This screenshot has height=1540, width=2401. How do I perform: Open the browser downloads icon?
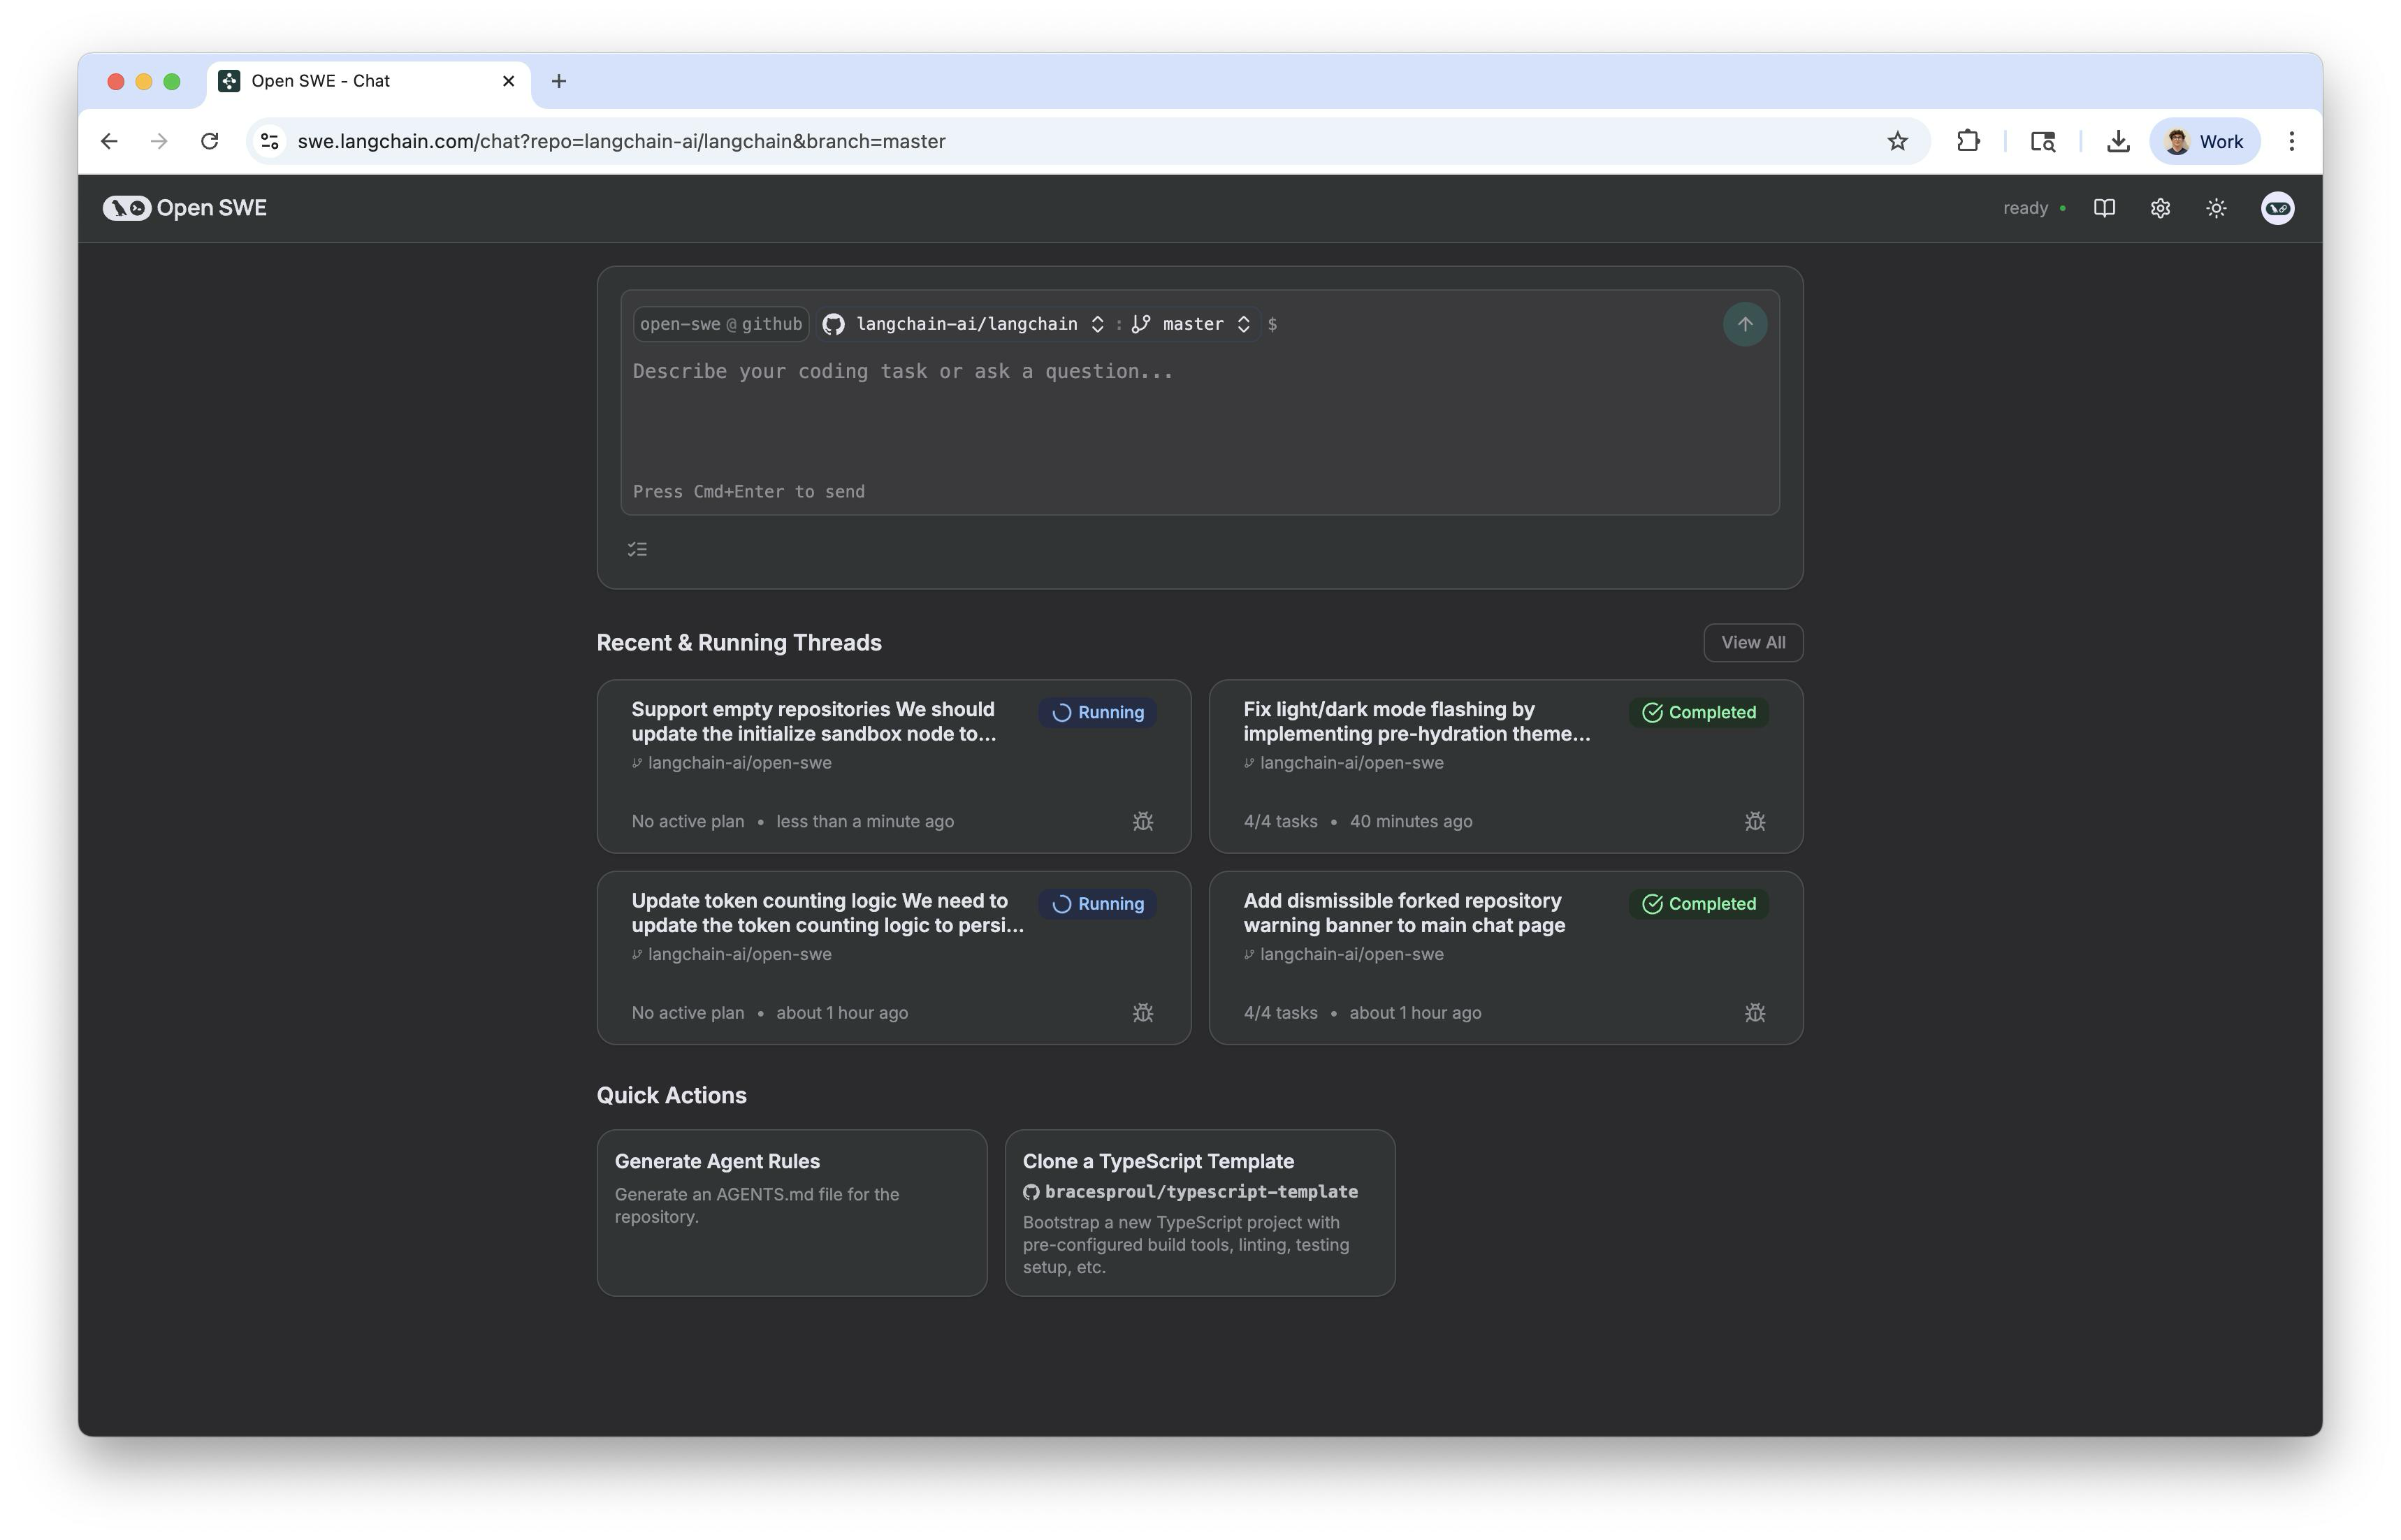[2117, 141]
